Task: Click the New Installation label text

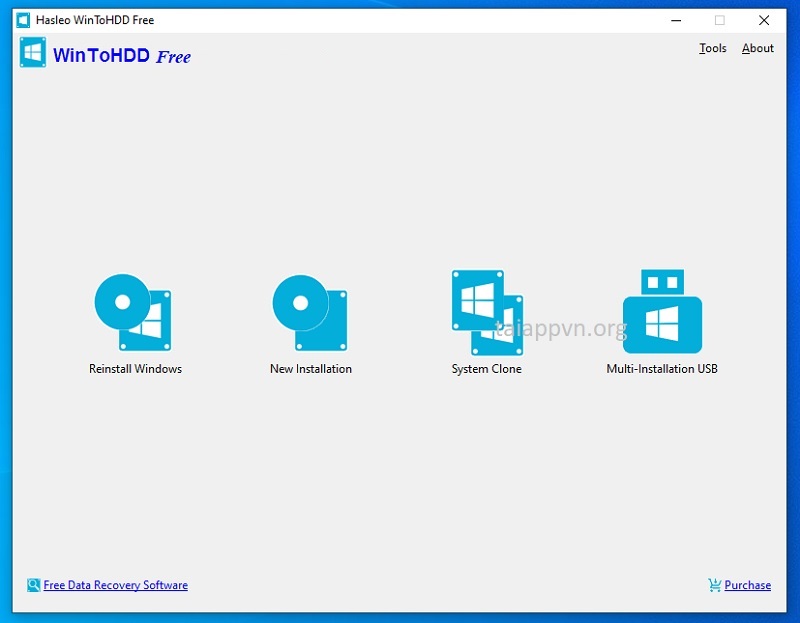Action: point(310,368)
